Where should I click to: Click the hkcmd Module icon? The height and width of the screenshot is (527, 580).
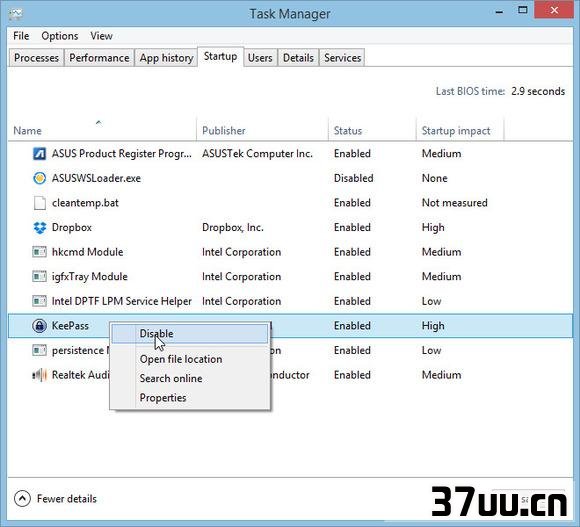click(40, 252)
